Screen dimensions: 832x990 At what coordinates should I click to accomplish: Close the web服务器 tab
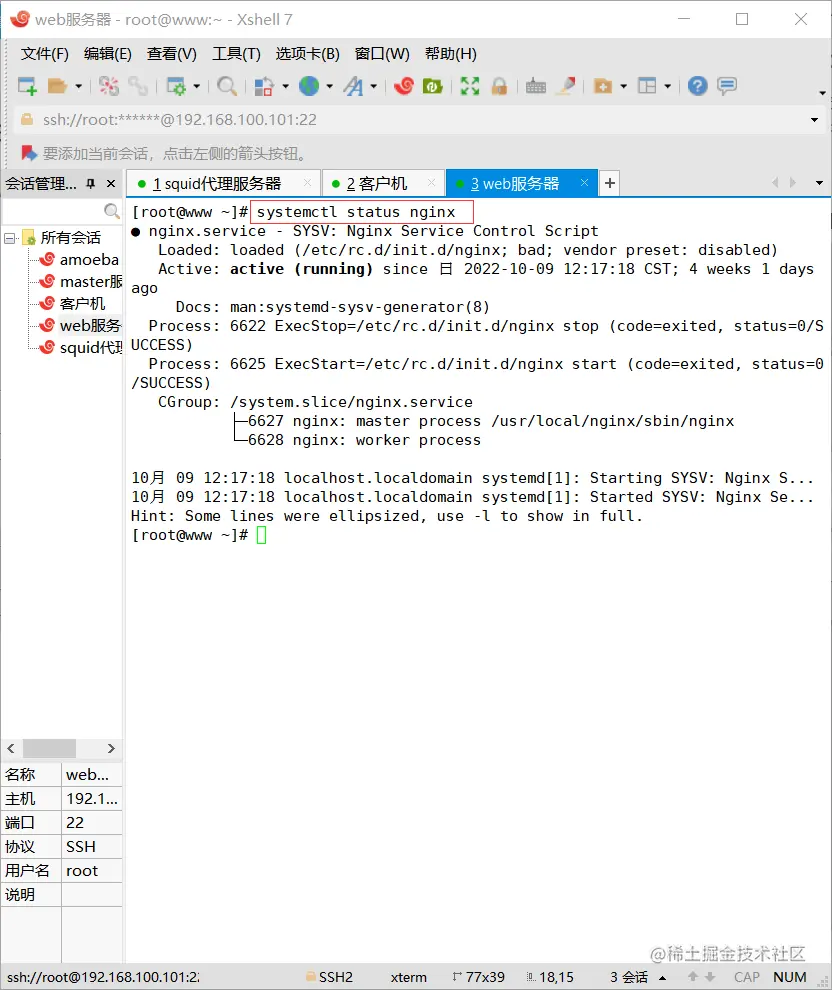(585, 183)
